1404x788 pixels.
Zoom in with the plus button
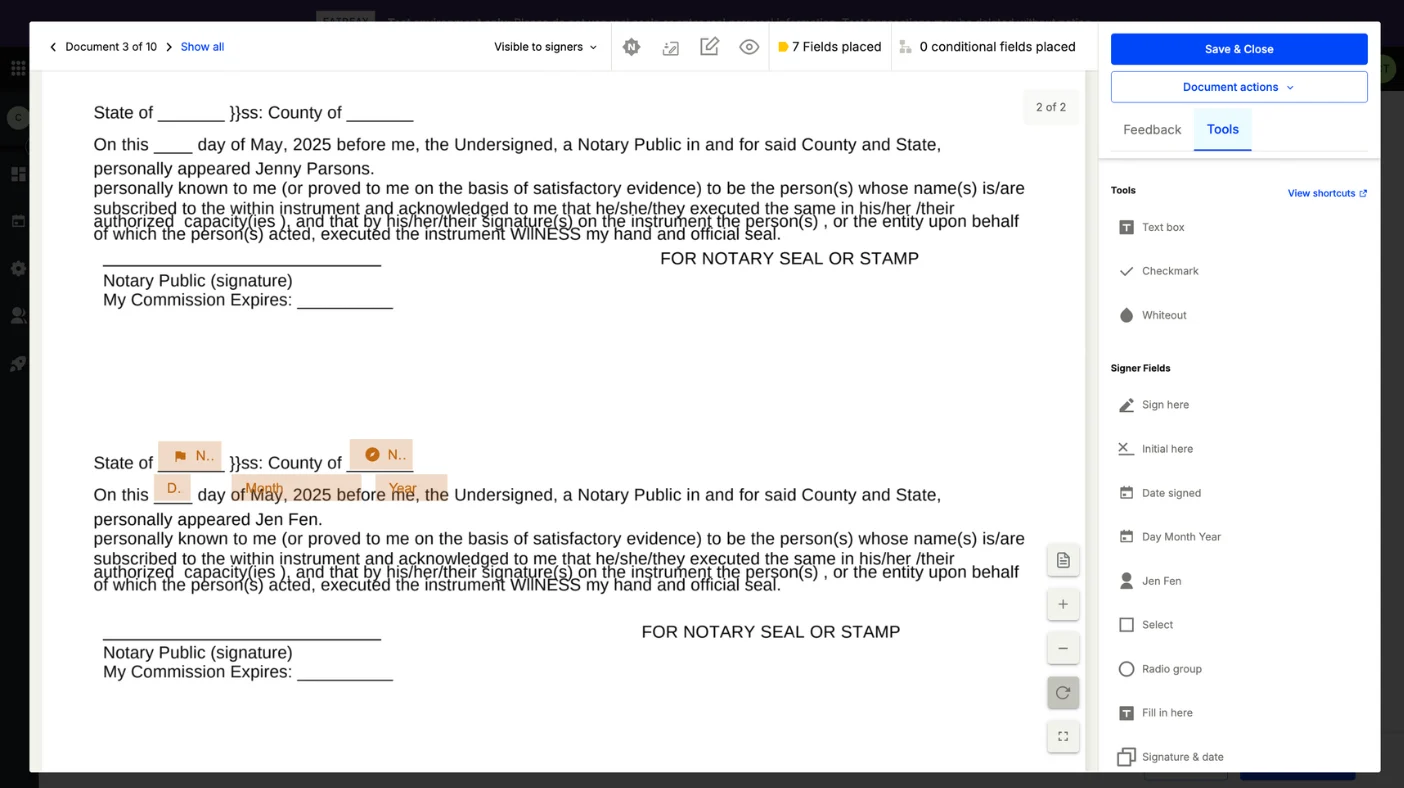[1063, 604]
